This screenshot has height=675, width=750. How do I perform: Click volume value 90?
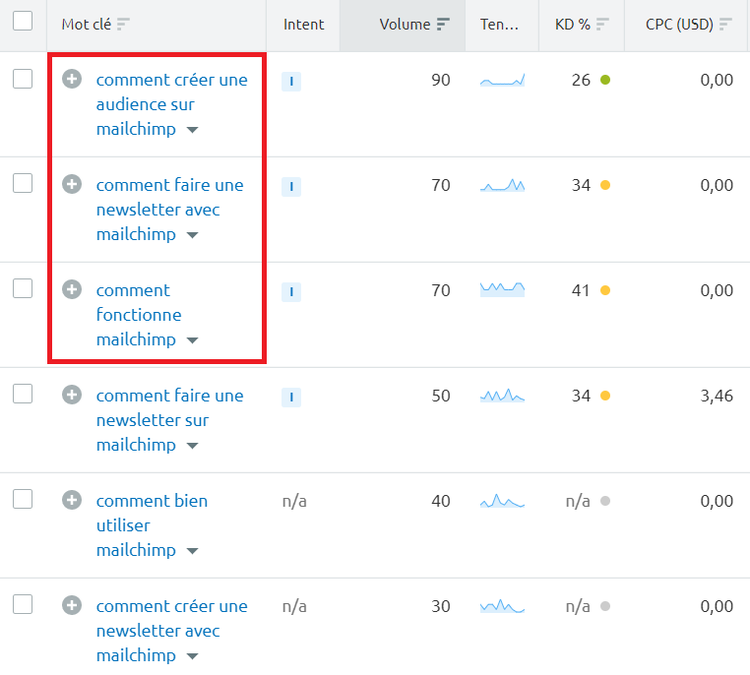[x=441, y=80]
